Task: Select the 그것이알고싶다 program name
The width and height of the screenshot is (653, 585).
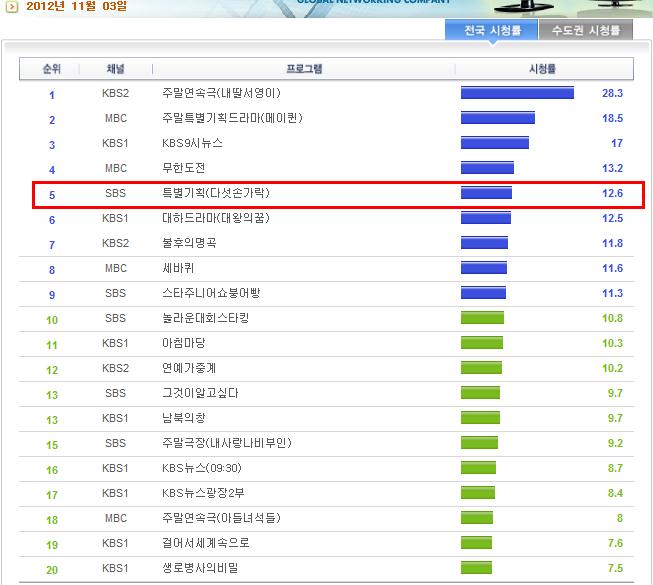Action: pyautogui.click(x=200, y=393)
